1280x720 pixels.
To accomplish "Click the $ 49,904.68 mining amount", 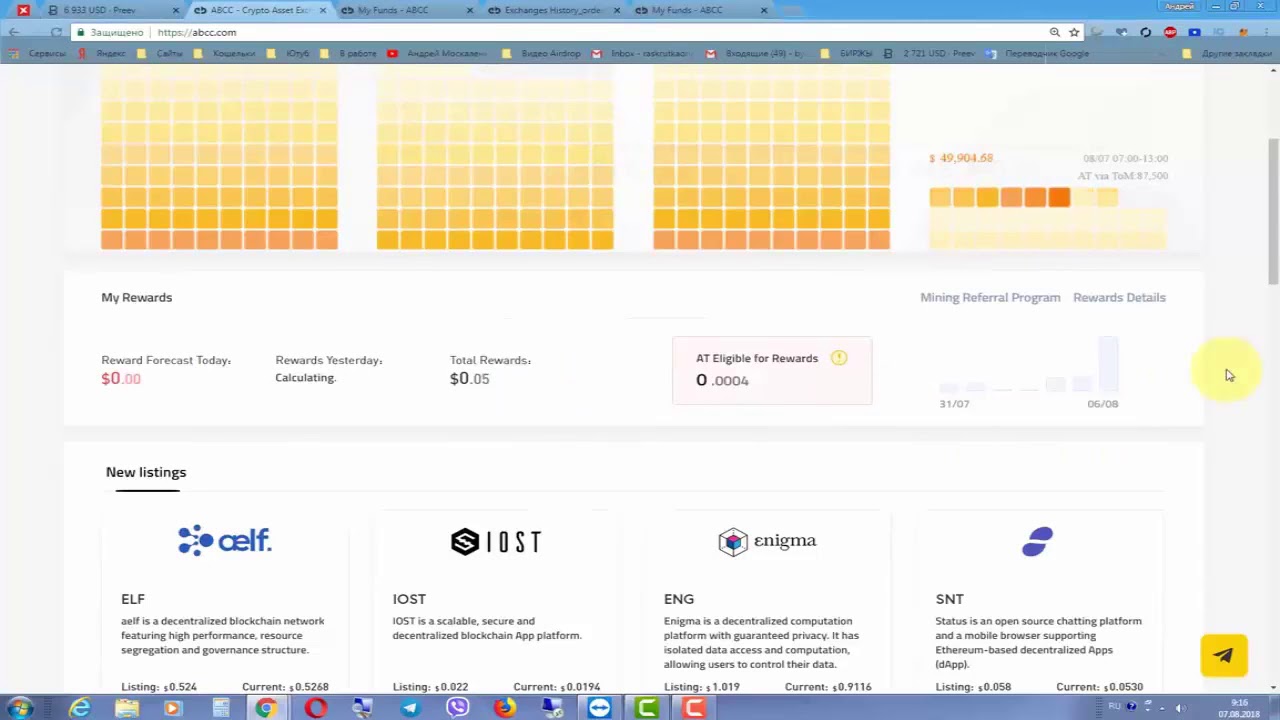I will (x=961, y=158).
